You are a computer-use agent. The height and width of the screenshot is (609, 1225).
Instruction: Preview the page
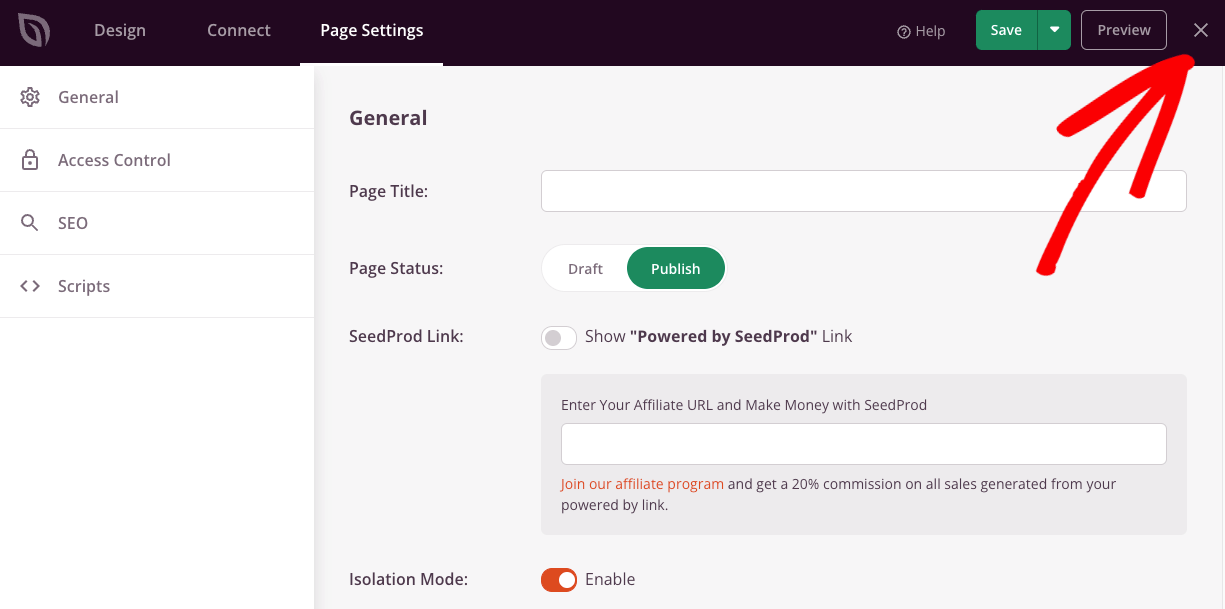[x=1123, y=30]
